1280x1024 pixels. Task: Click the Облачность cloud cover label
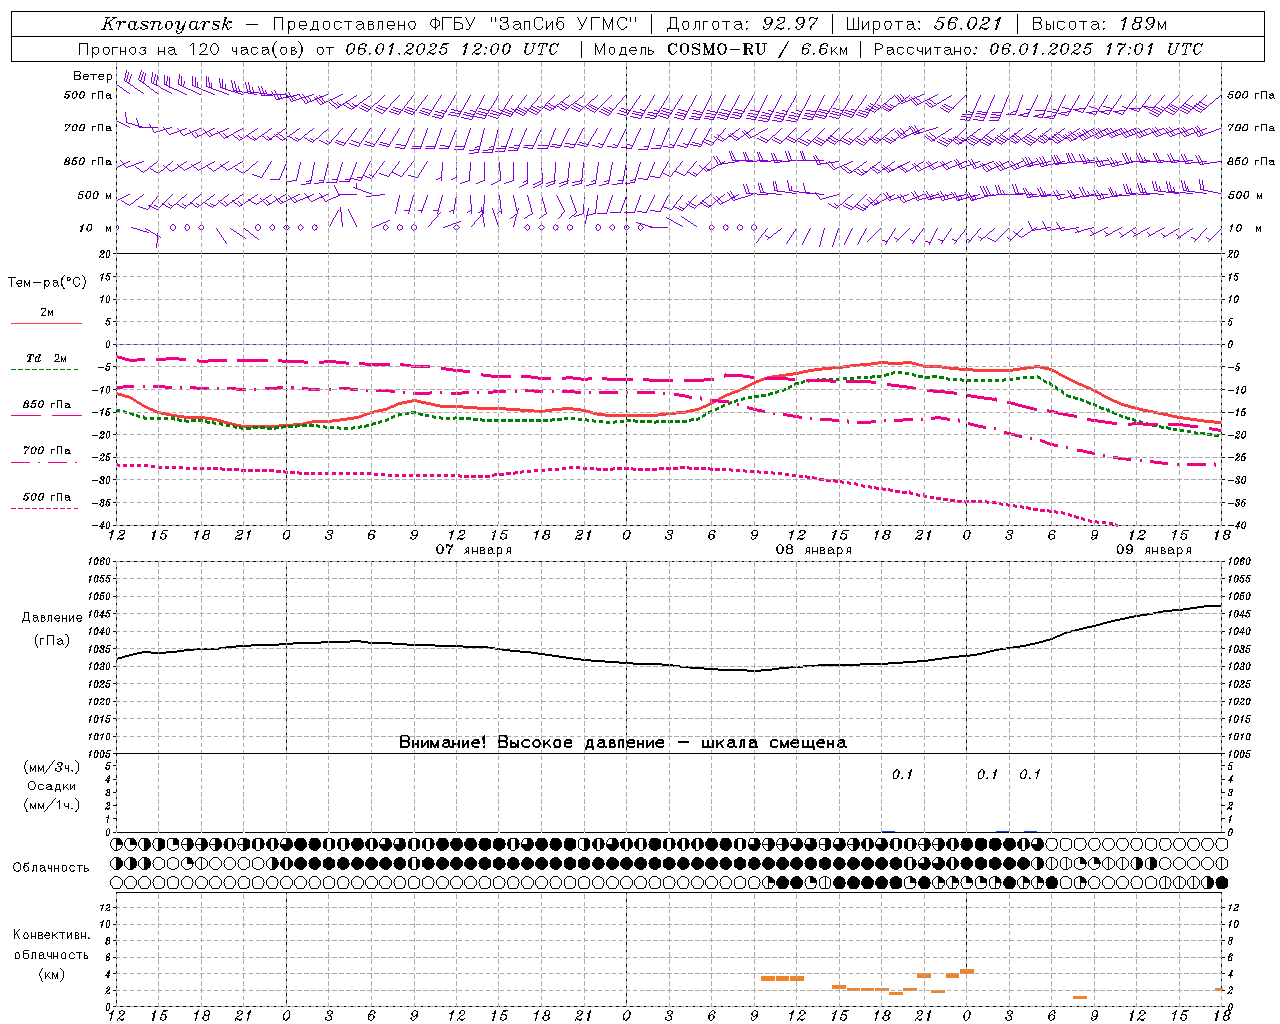pyautogui.click(x=51, y=868)
